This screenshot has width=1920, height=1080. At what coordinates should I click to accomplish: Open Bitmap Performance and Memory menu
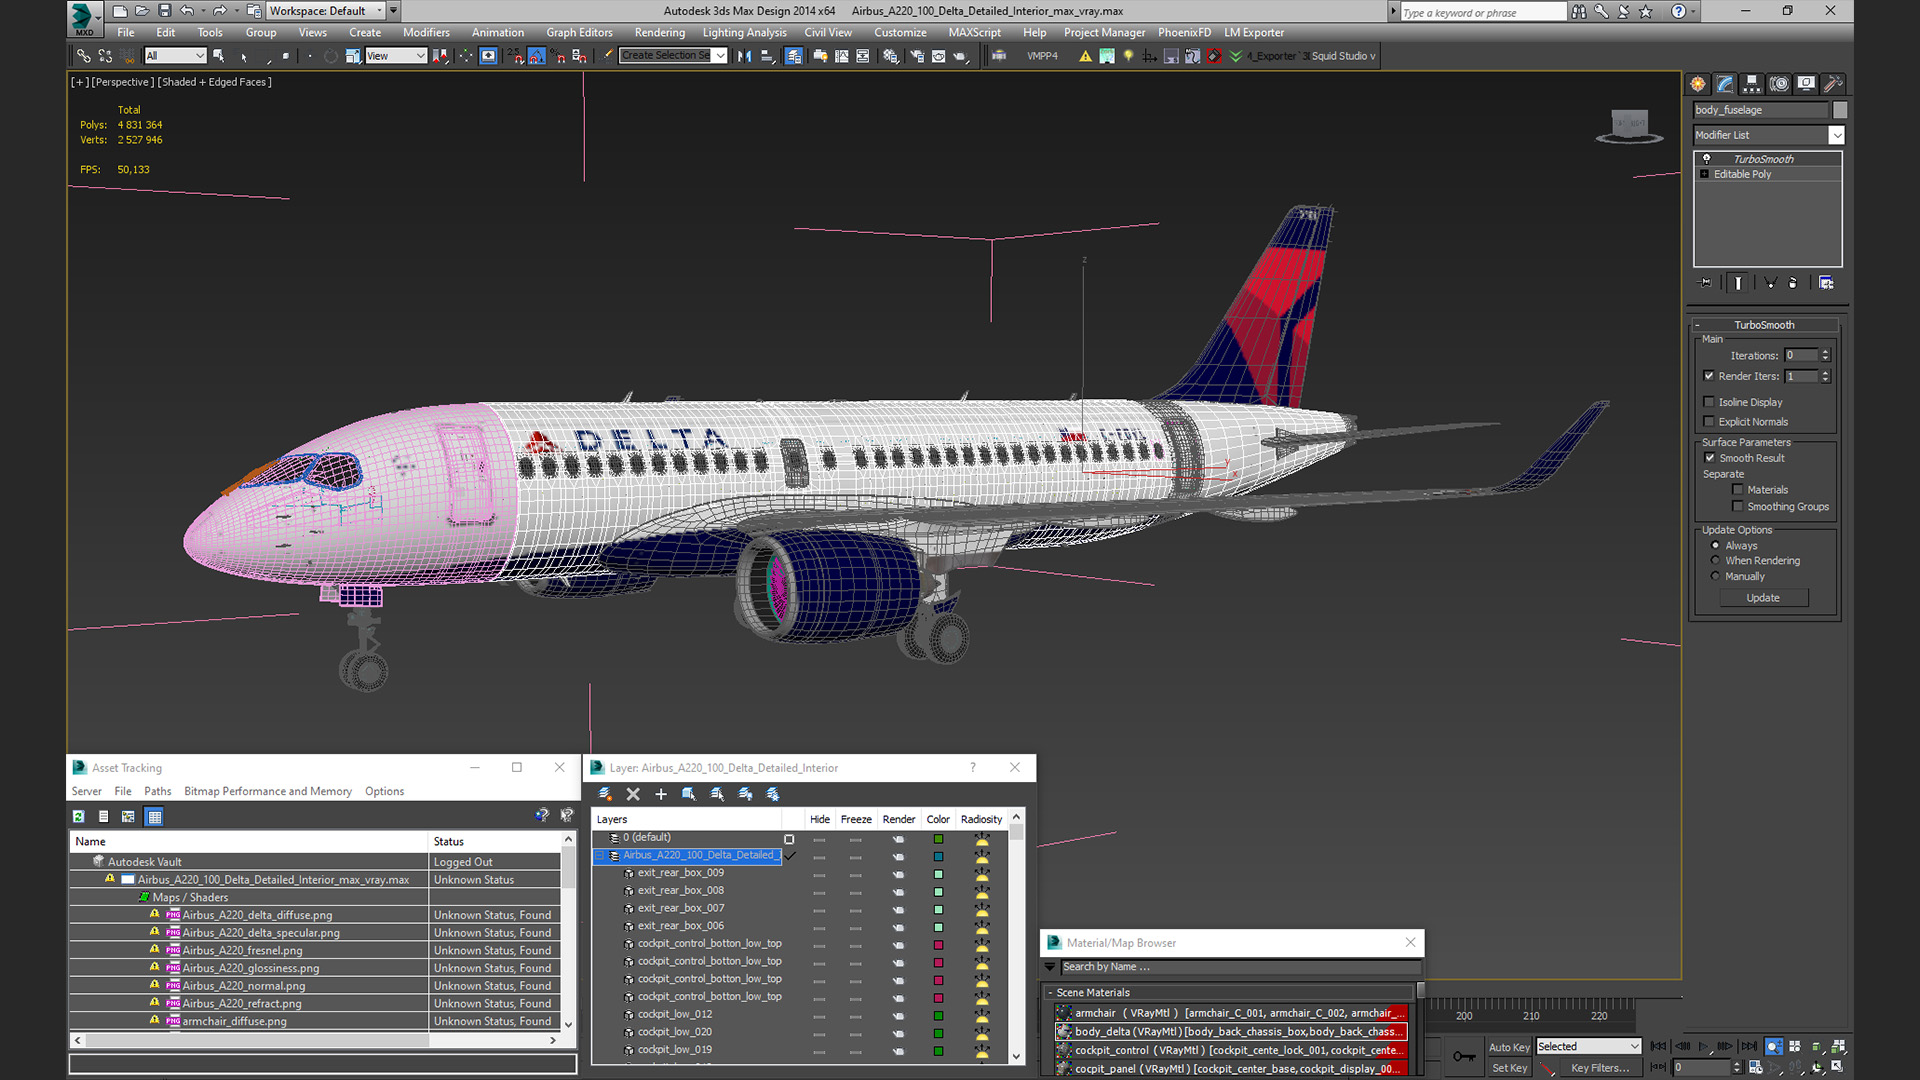[x=268, y=791]
